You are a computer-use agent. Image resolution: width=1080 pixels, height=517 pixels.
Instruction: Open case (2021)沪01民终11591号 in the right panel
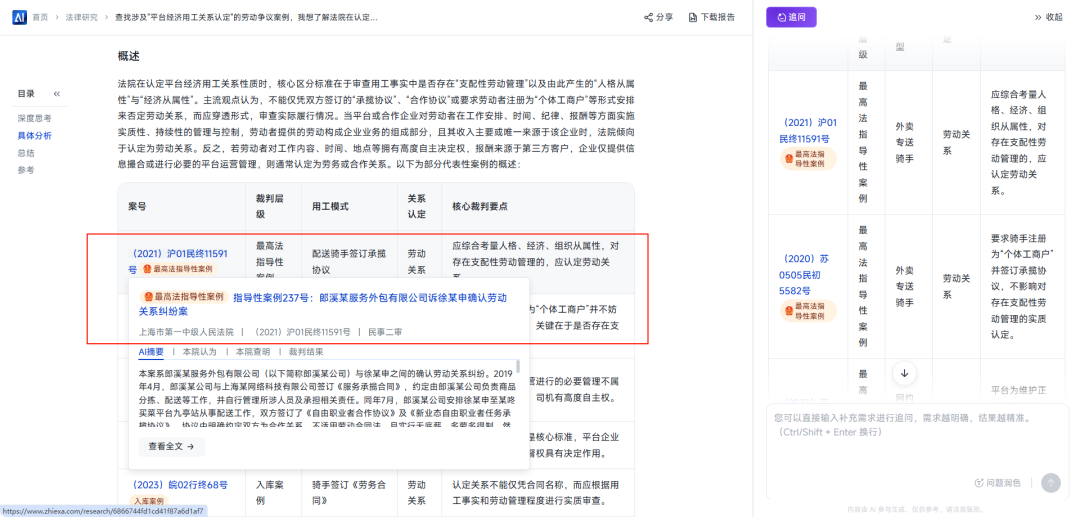point(809,131)
